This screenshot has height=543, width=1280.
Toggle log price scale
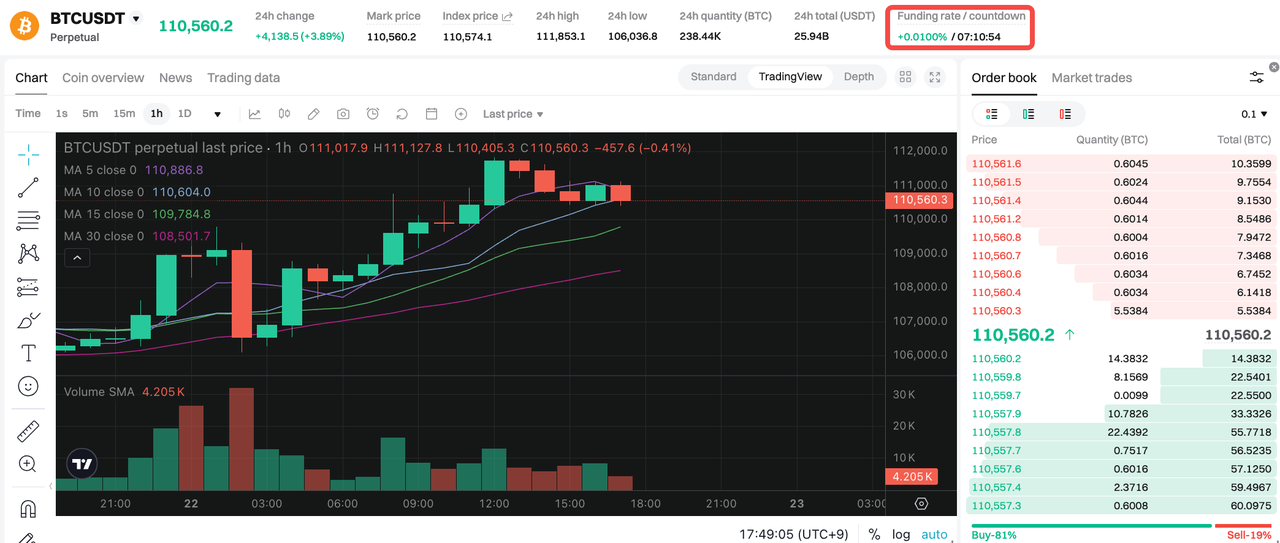click(901, 534)
